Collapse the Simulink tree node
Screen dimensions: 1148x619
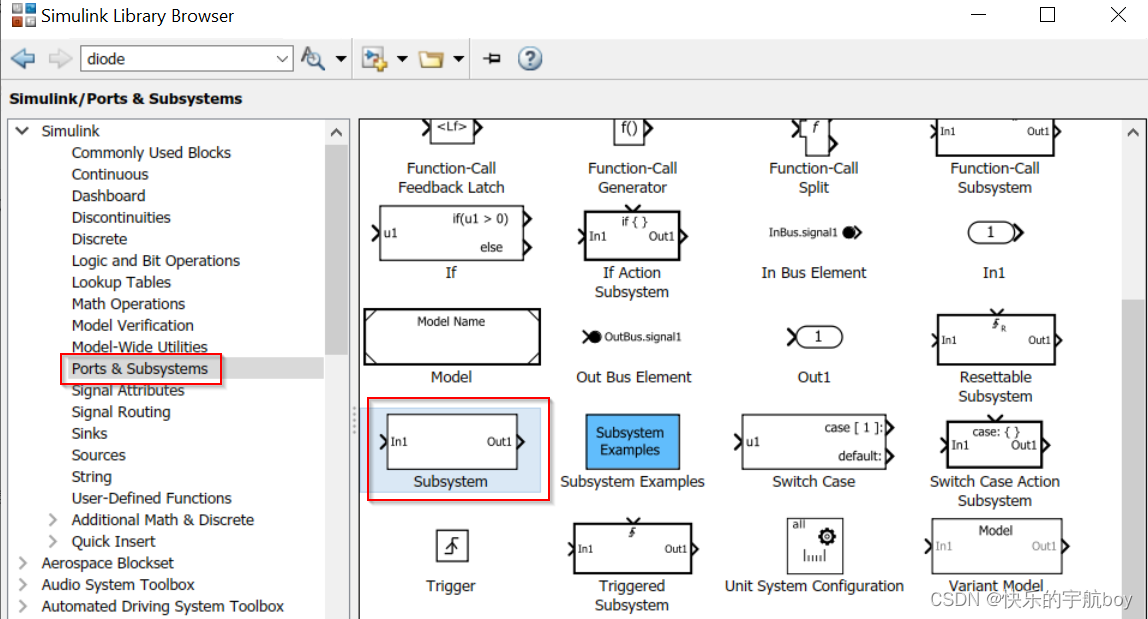22,131
